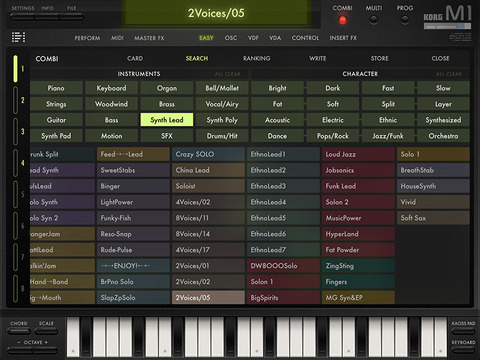
Task: Toggle the Orchestra character filter
Action: [443, 136]
